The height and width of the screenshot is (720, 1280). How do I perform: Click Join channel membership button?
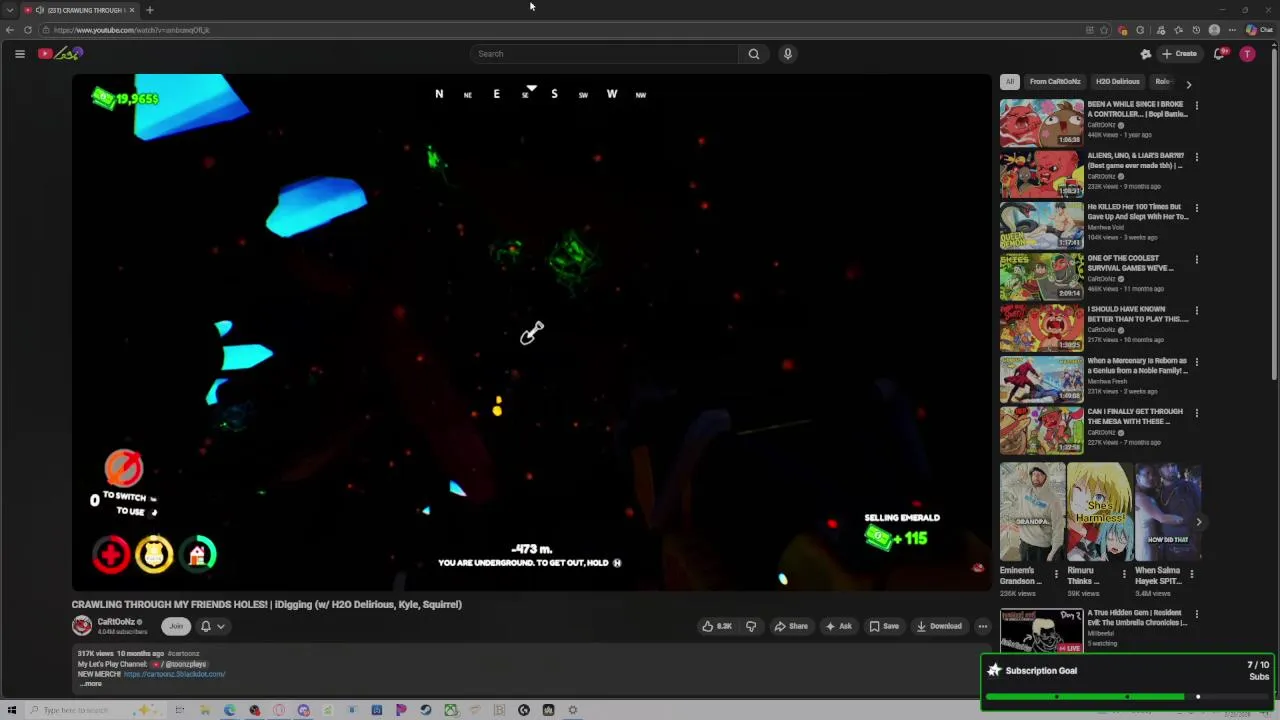tap(176, 626)
